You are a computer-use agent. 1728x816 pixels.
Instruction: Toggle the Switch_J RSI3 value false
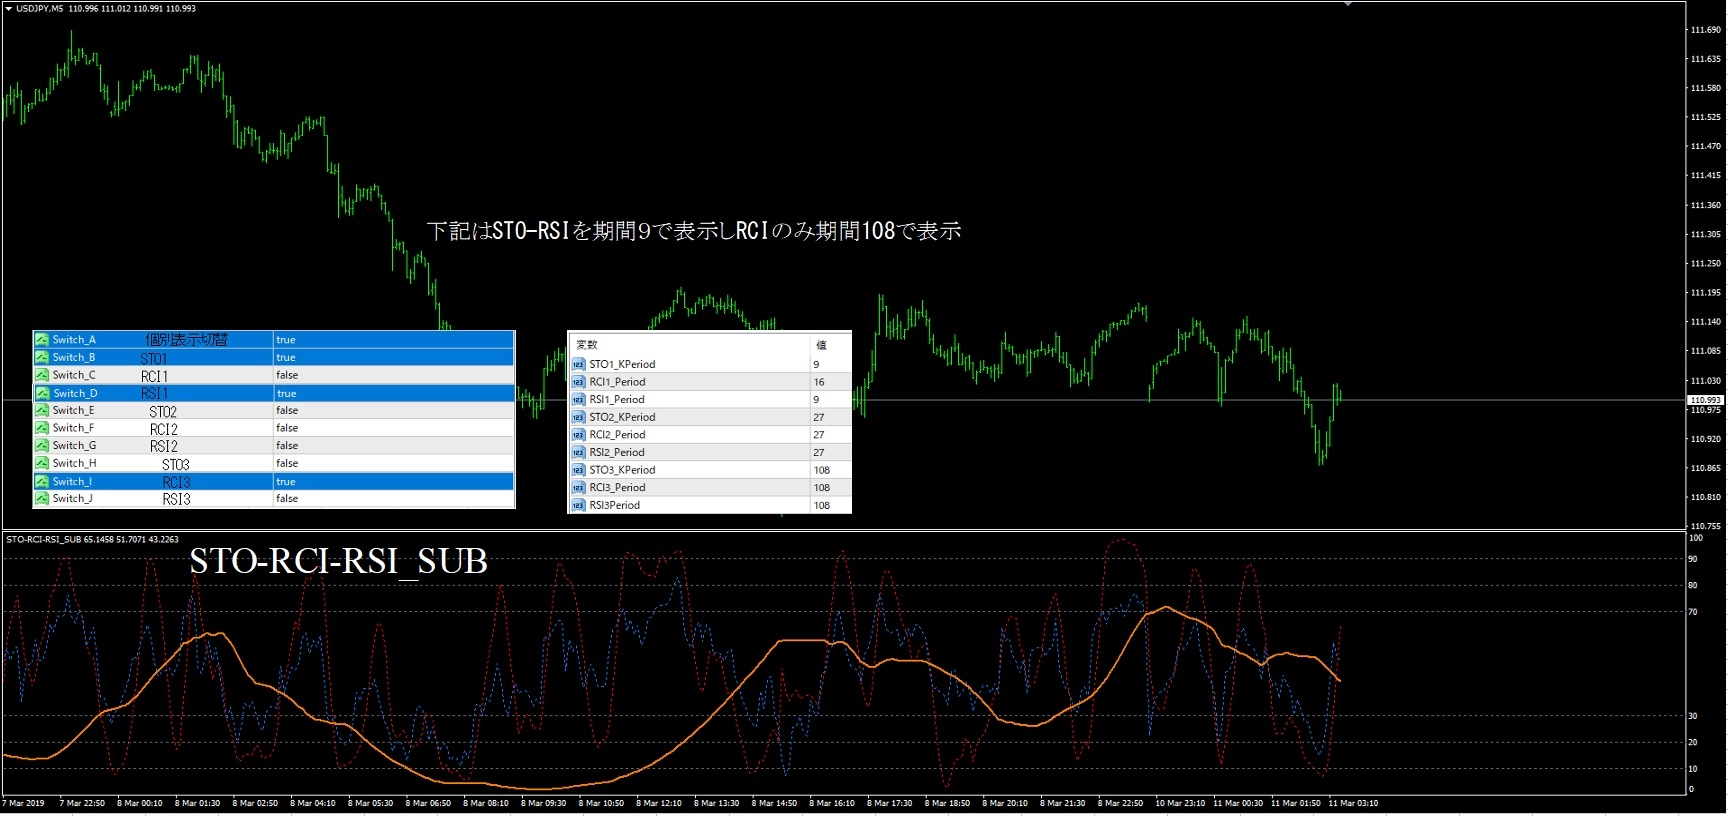[x=287, y=498]
